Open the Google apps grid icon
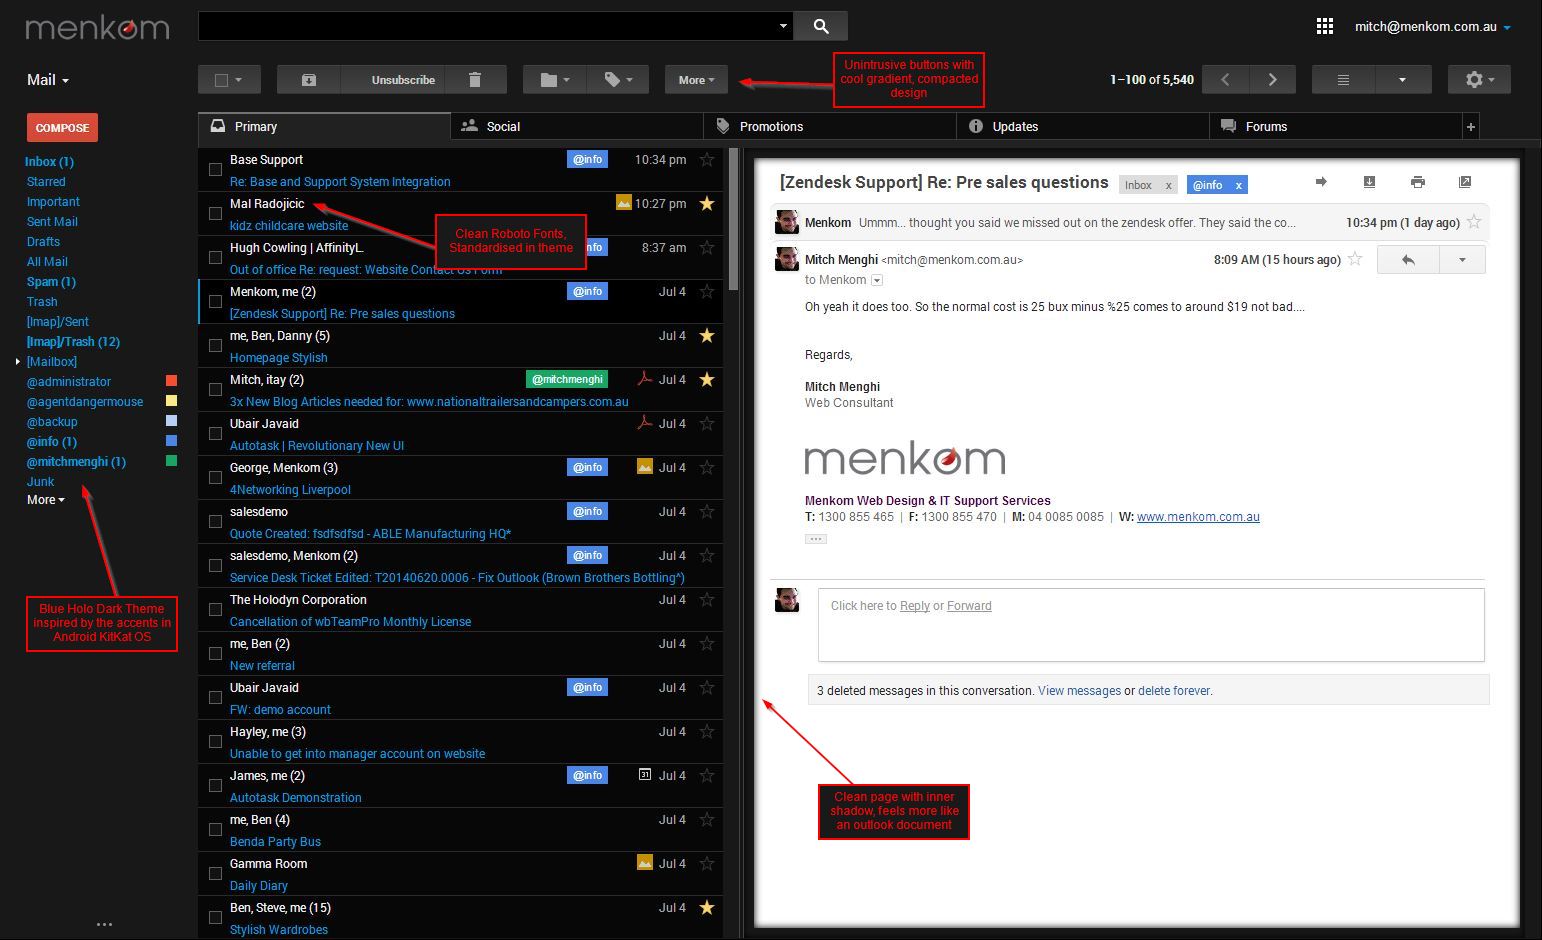The image size is (1542, 940). click(x=1325, y=27)
